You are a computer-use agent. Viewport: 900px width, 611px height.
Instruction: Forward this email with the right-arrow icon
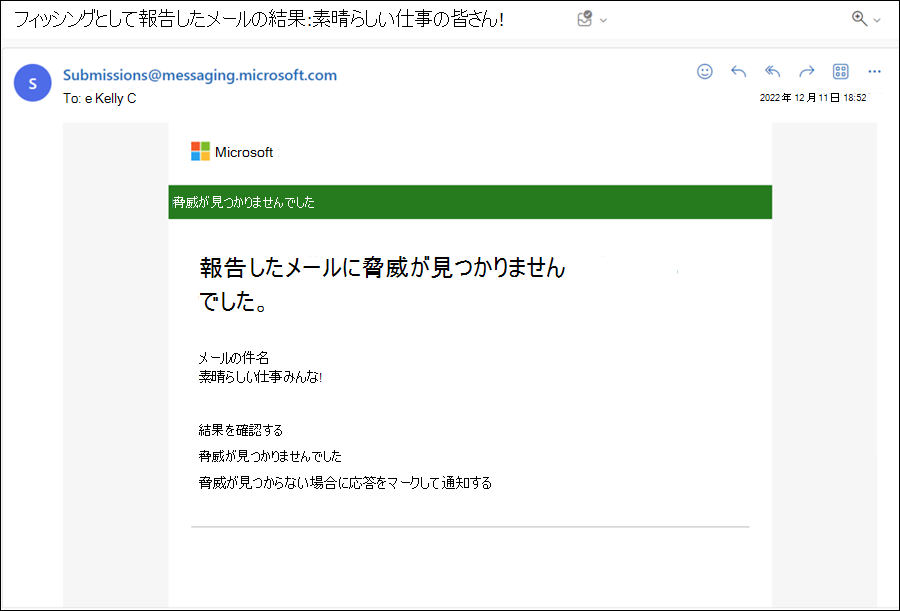(806, 71)
